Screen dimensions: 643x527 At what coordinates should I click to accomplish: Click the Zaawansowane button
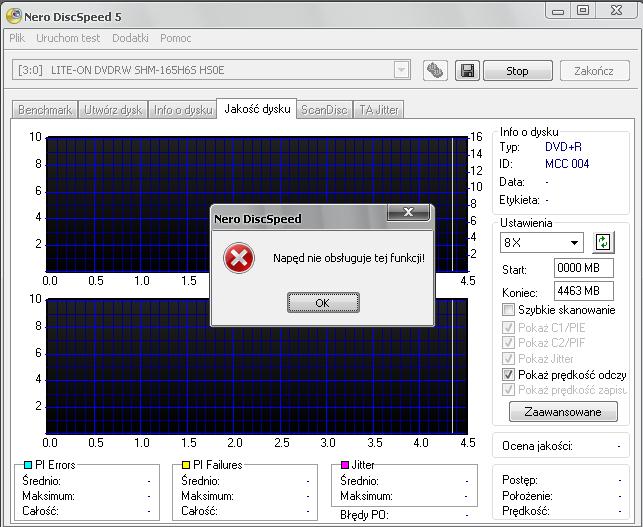pos(563,411)
